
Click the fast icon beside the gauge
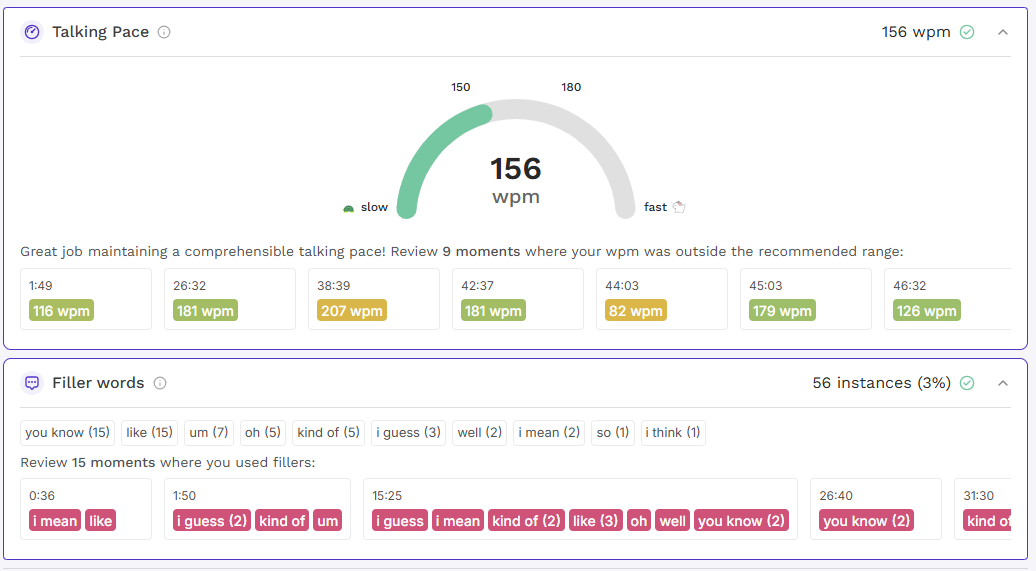(x=679, y=207)
